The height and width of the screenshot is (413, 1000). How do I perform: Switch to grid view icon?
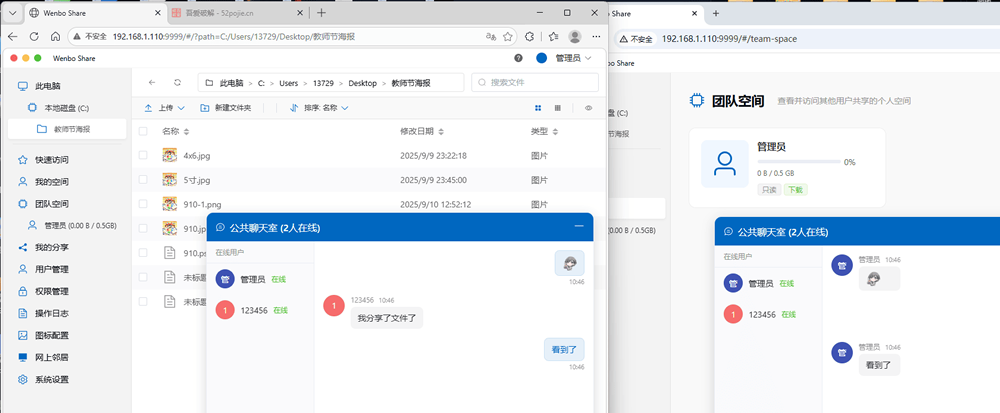click(538, 108)
